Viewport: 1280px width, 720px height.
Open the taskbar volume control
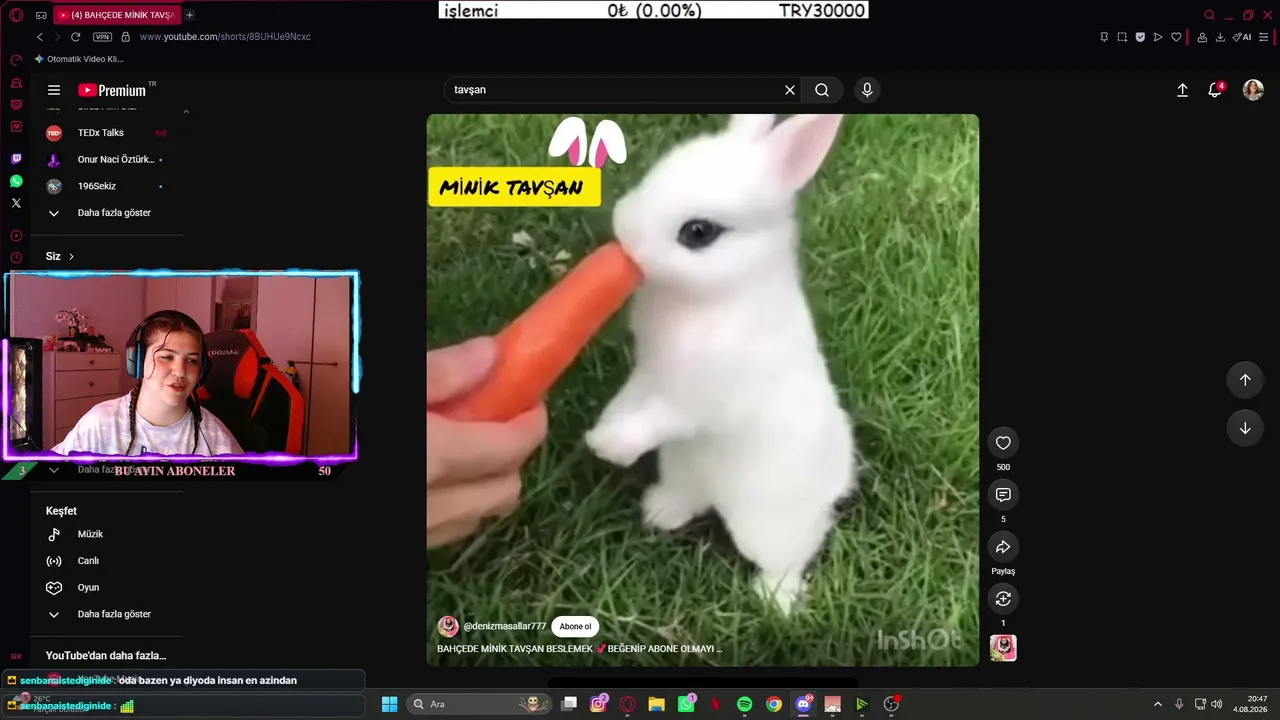point(1217,704)
